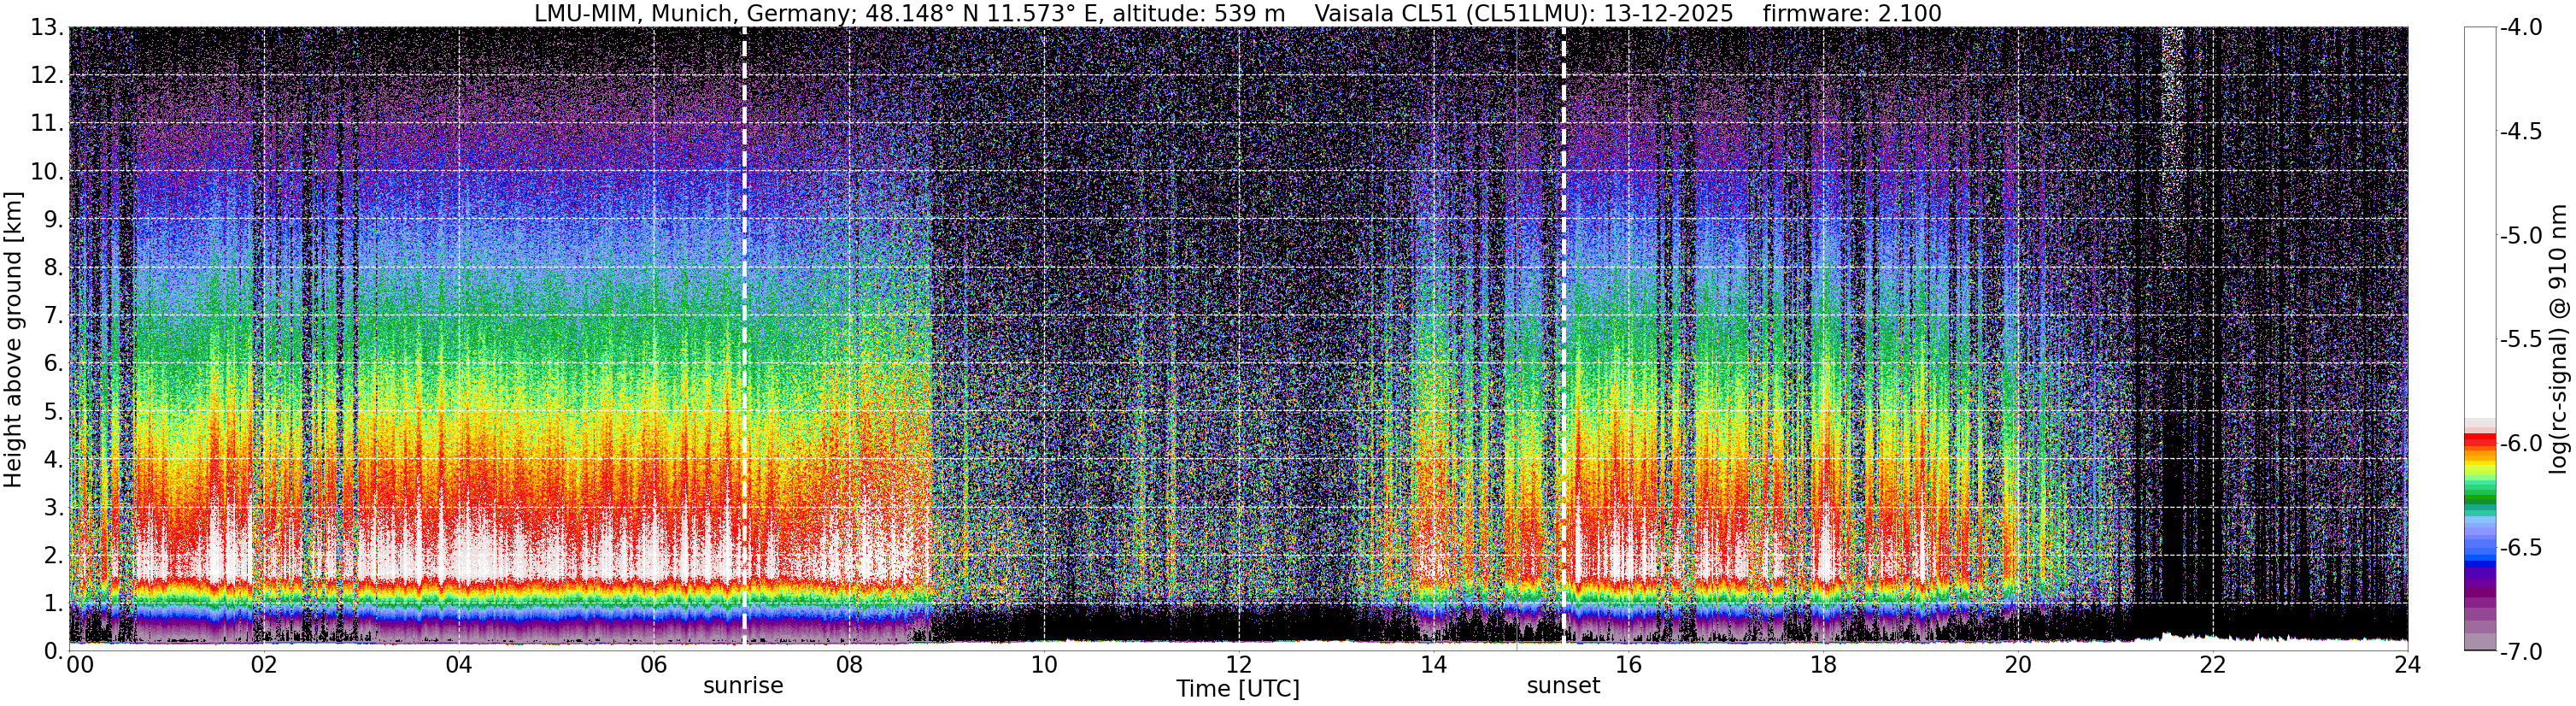Click the colorbar tick label '-4.0'
This screenshot has height=706, width=2576.
[2521, 27]
